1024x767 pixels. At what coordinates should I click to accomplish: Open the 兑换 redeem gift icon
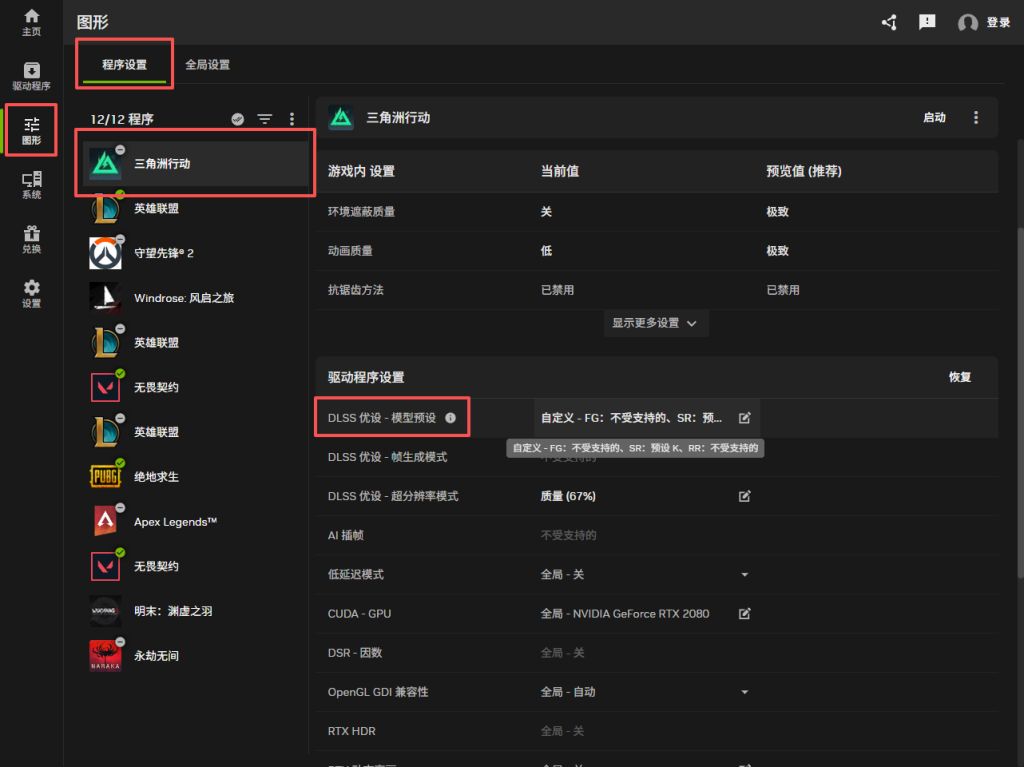coord(31,240)
